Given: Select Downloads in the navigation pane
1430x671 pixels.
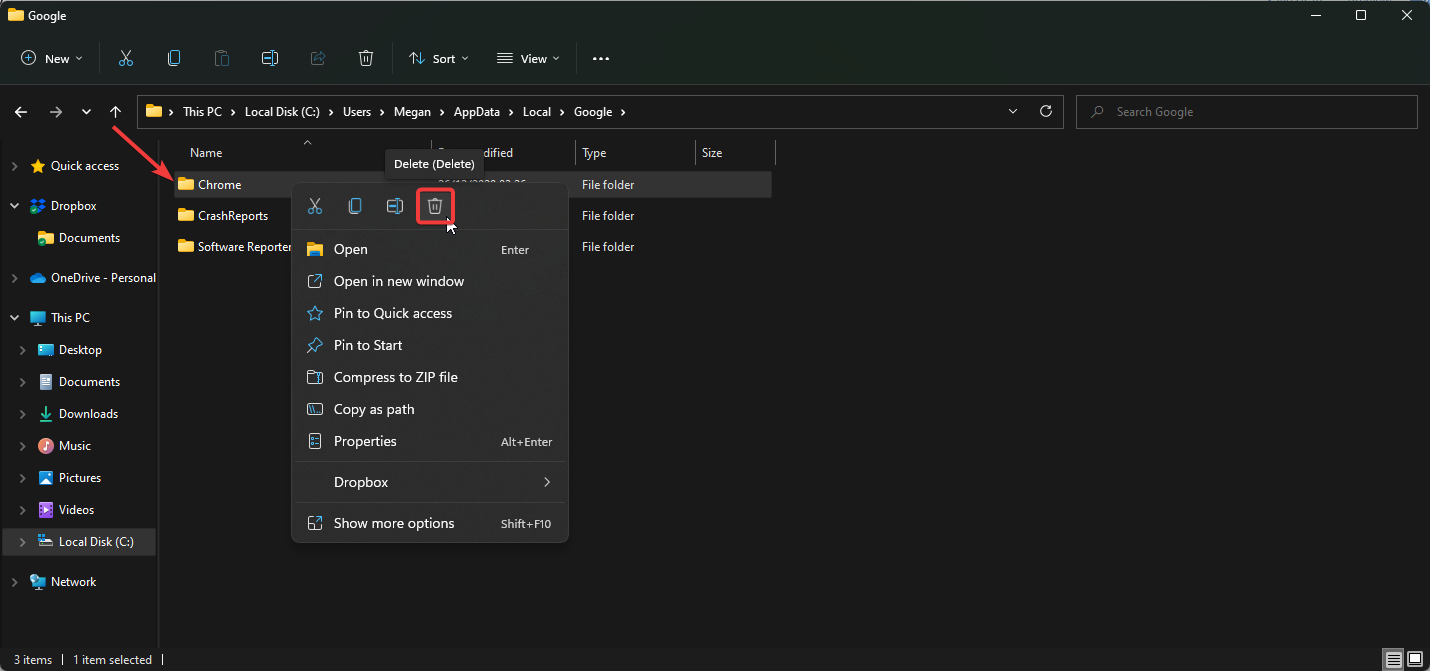Looking at the screenshot, I should 88,414.
